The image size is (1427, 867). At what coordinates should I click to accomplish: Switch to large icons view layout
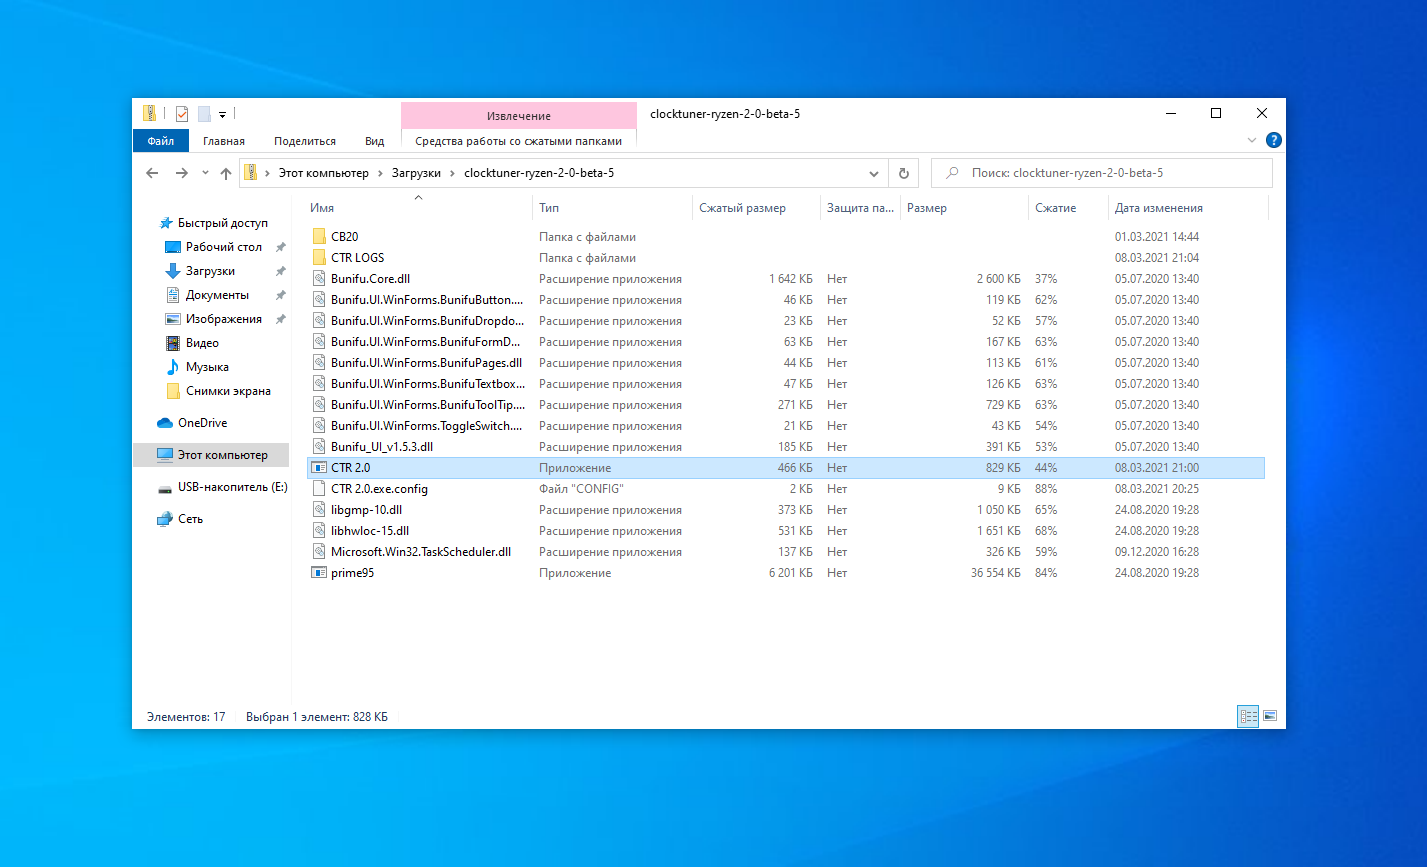[x=1270, y=716]
